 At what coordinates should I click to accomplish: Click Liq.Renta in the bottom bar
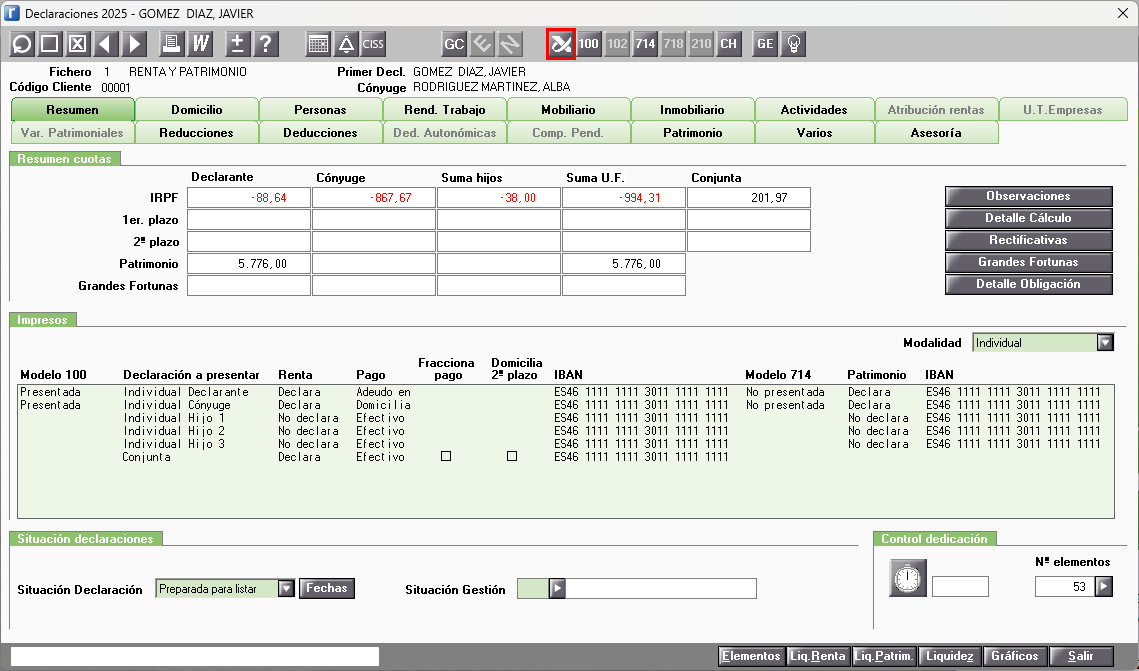pyautogui.click(x=818, y=656)
